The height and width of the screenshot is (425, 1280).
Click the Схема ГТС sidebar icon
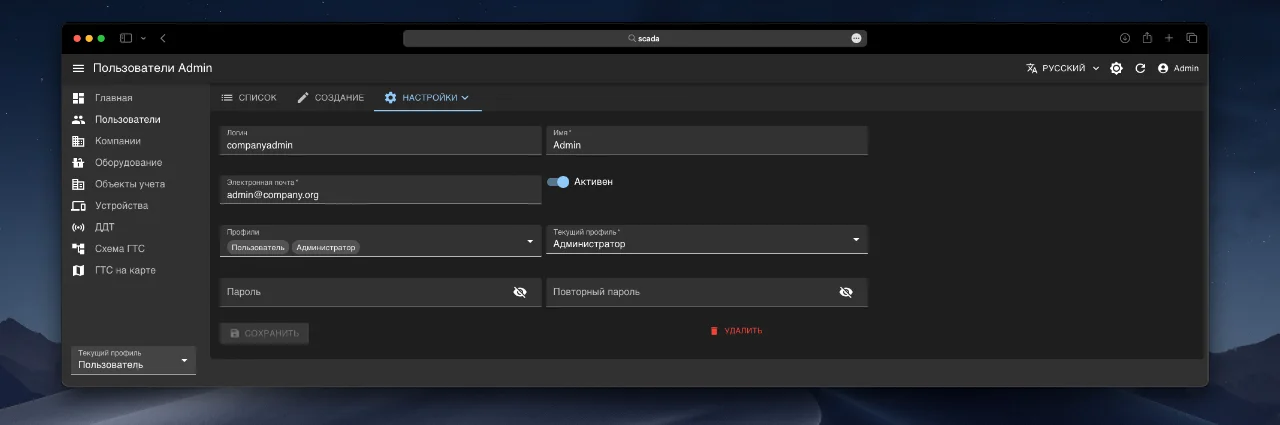[x=78, y=248]
